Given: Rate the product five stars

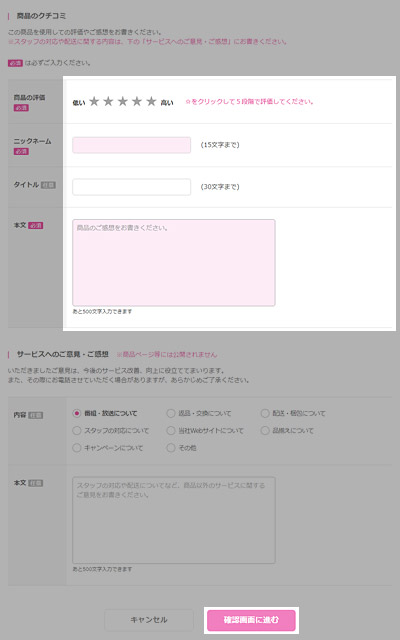Looking at the screenshot, I should [151, 101].
